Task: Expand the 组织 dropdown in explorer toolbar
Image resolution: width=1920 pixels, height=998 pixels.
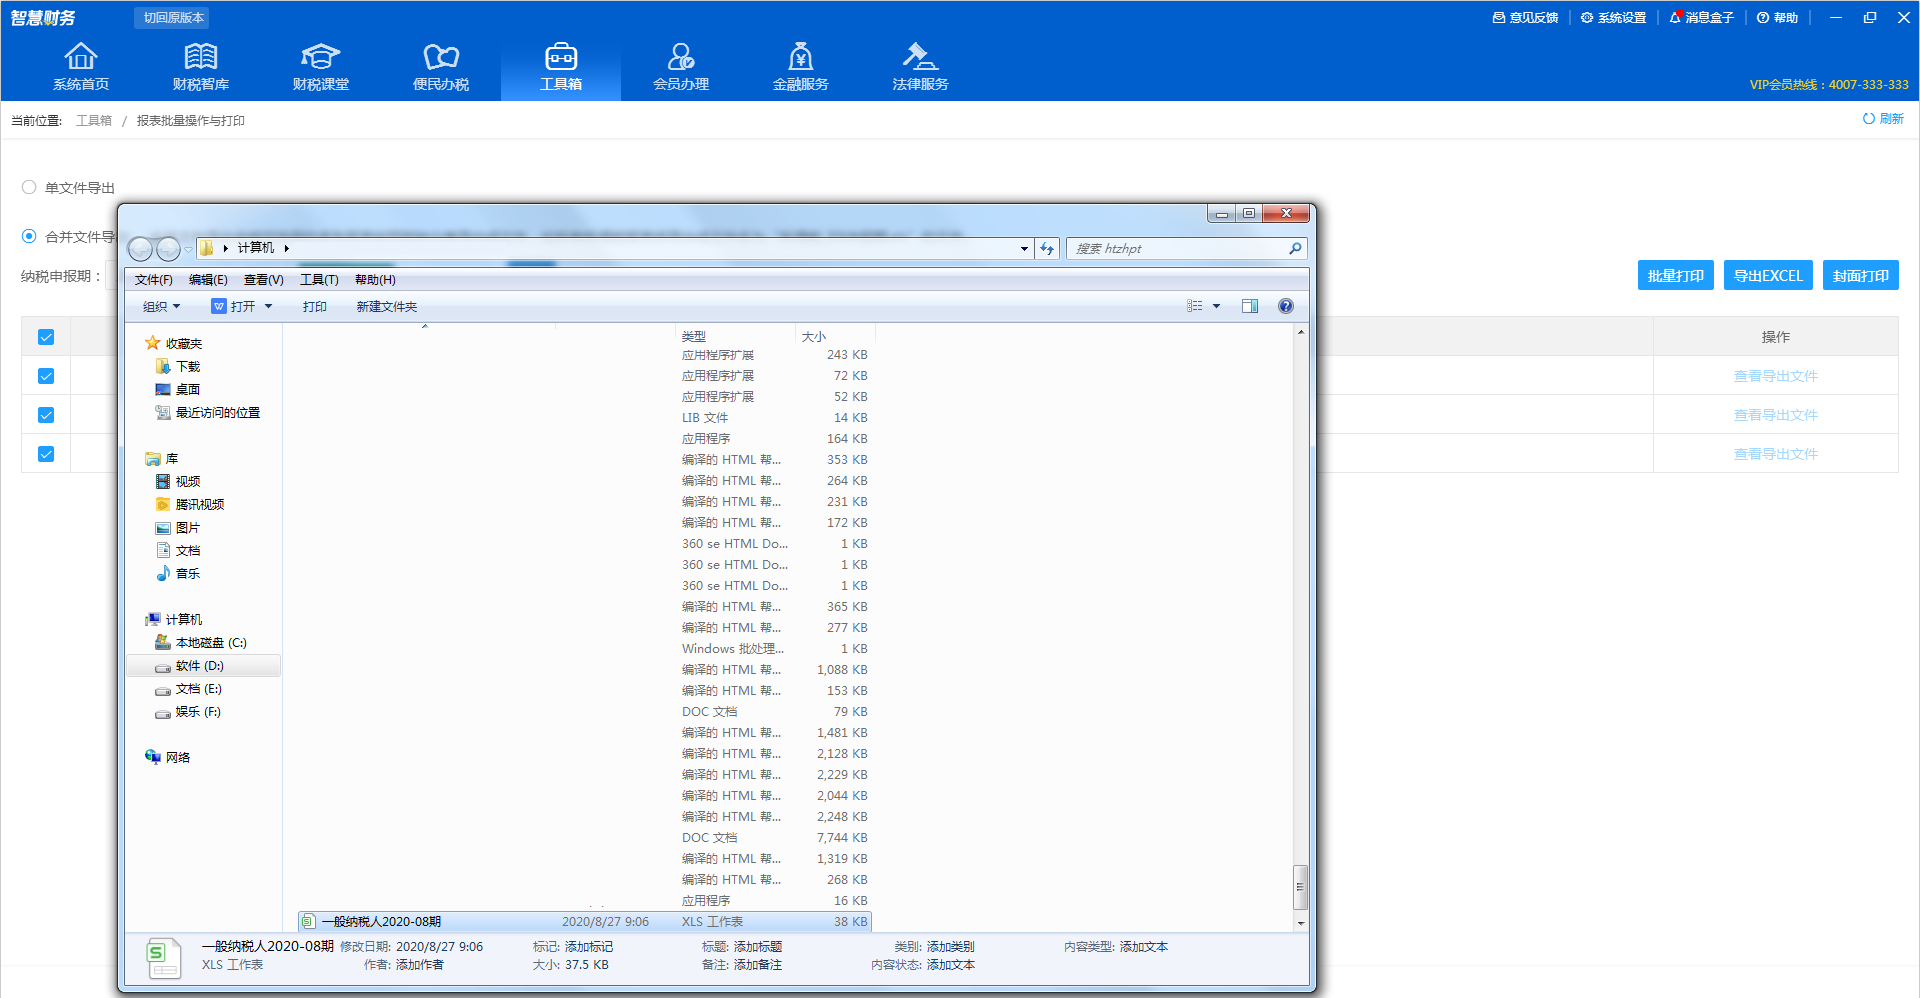Action: click(x=161, y=306)
